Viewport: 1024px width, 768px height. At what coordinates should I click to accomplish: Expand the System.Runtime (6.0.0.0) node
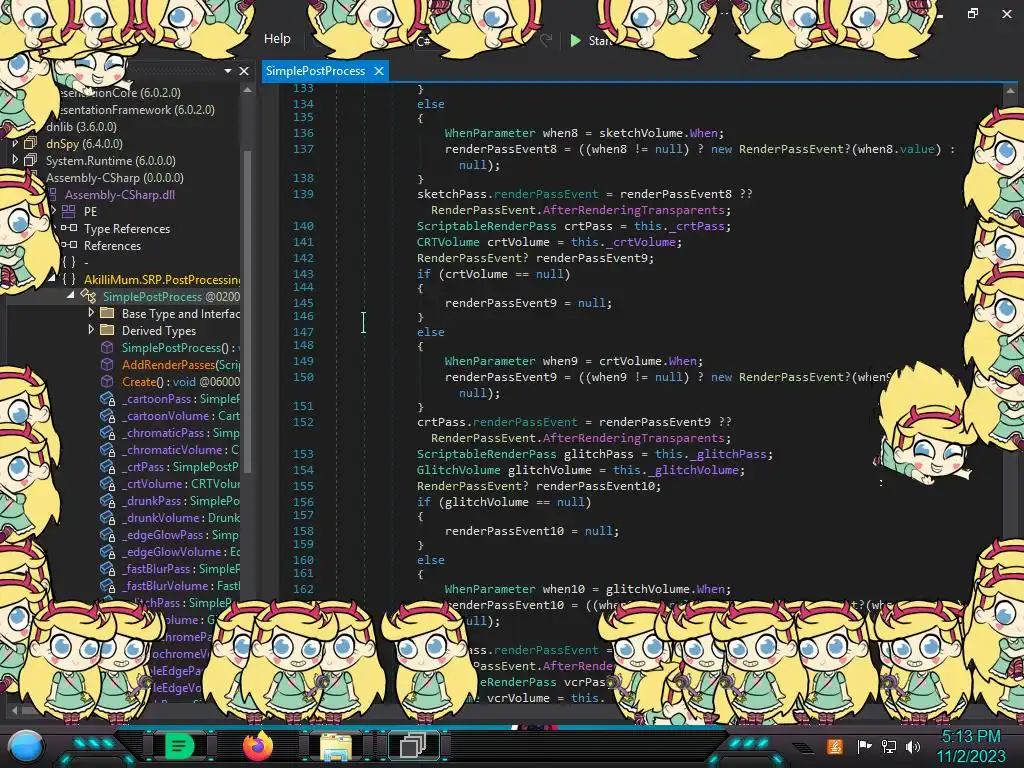click(x=15, y=160)
